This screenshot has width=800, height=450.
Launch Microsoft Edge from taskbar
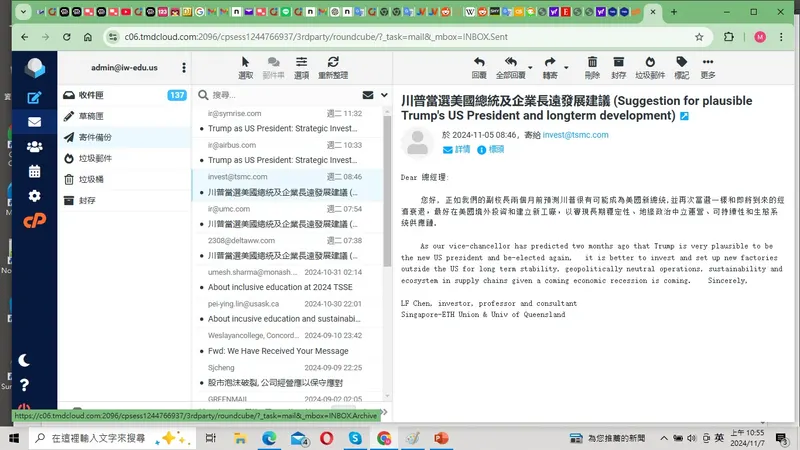coord(269,438)
